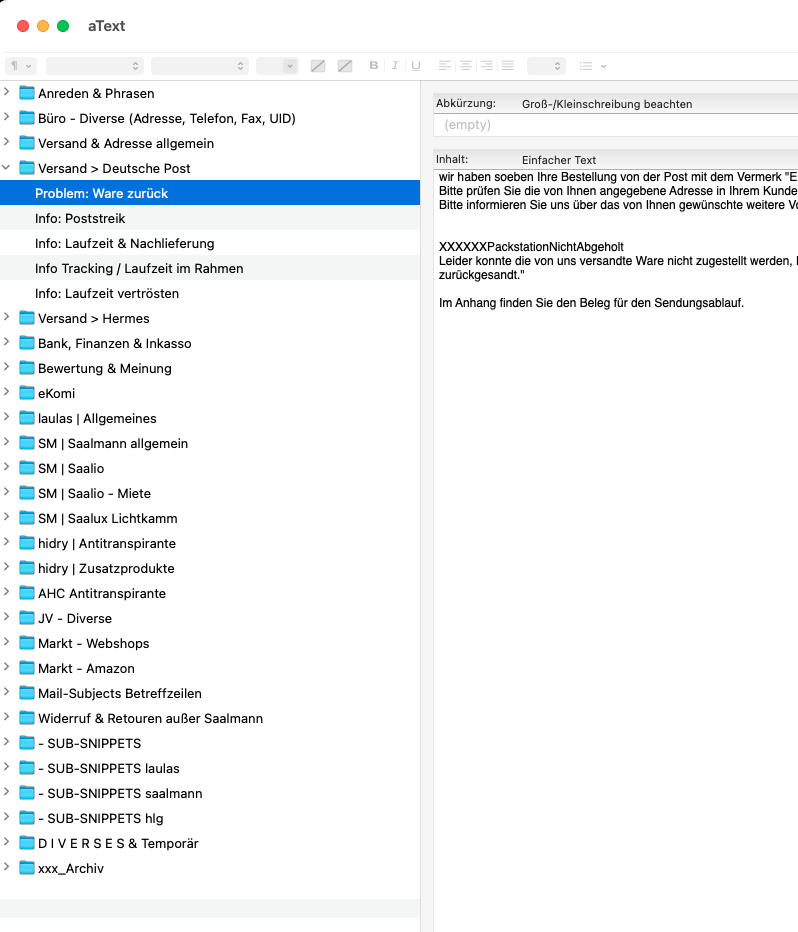The width and height of the screenshot is (798, 932).
Task: Select Info Tracking / Laufzeit im Rahmen
Action: tap(139, 268)
